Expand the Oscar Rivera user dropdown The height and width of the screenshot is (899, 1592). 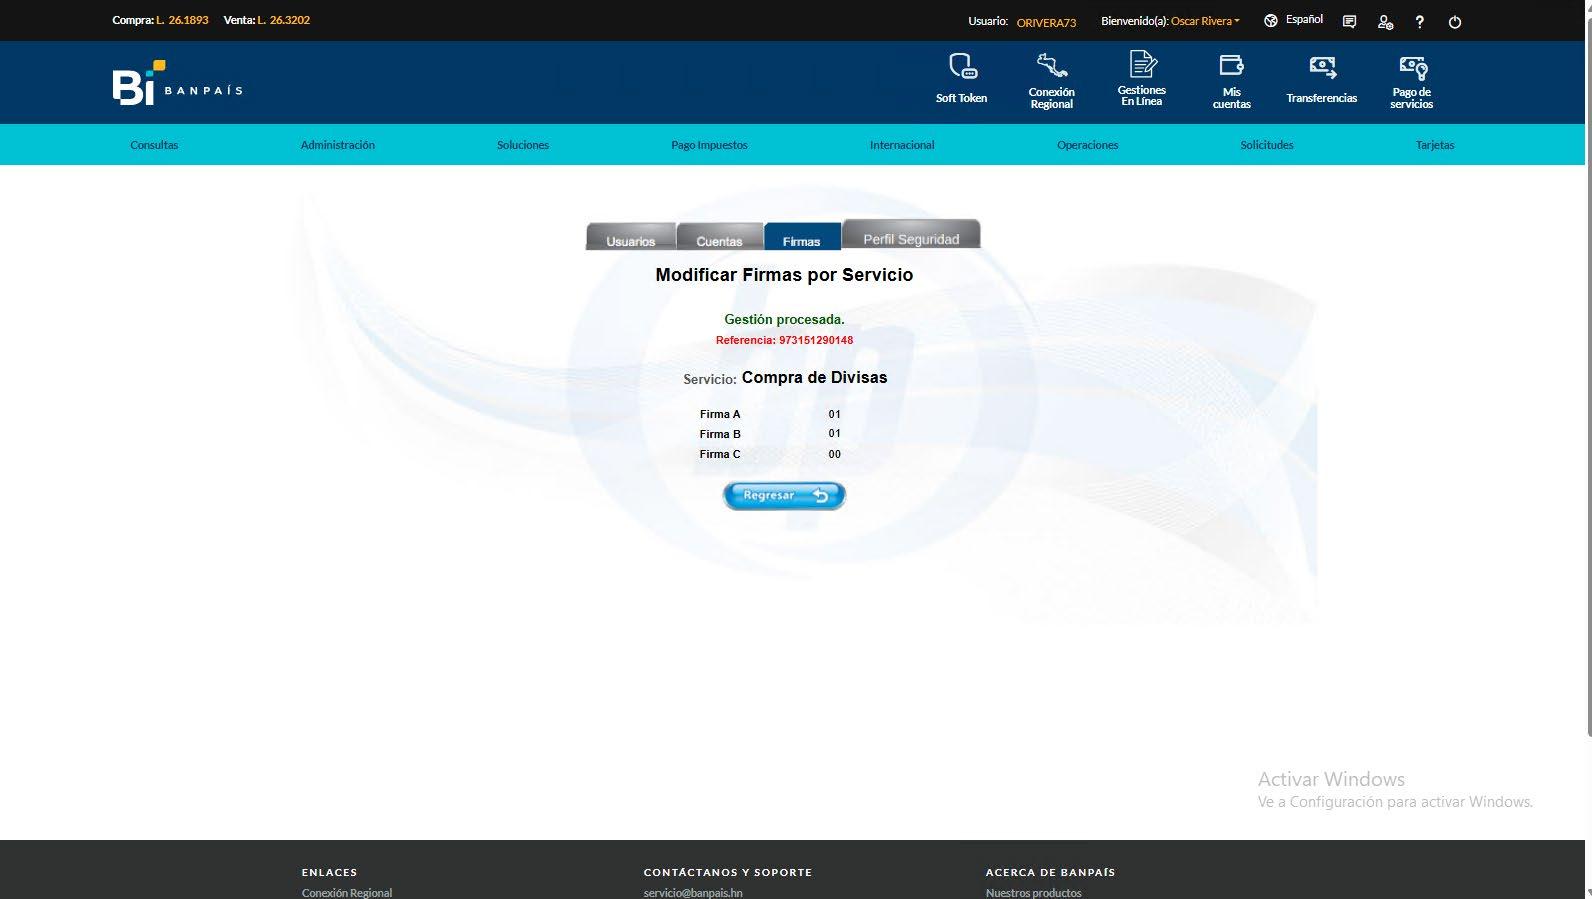click(x=1205, y=21)
